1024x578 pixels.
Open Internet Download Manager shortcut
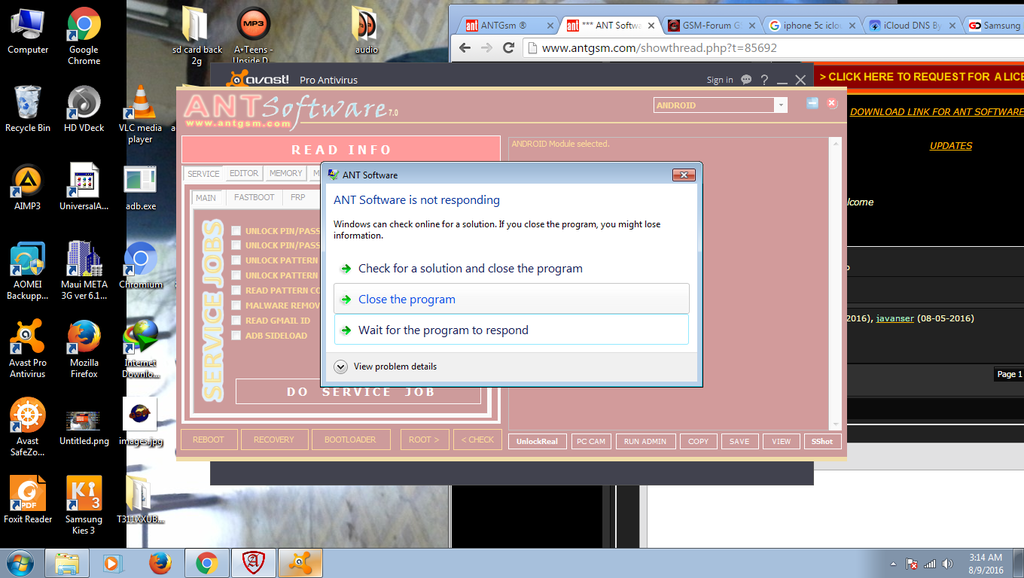coord(140,349)
